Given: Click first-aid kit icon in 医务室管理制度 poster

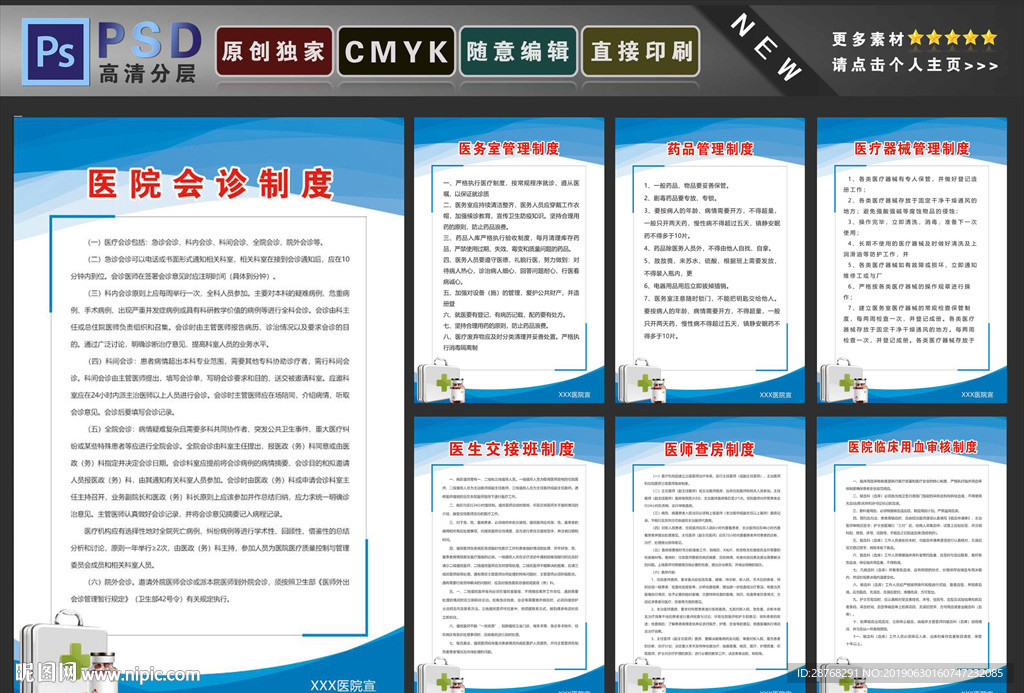Looking at the screenshot, I should [441, 381].
